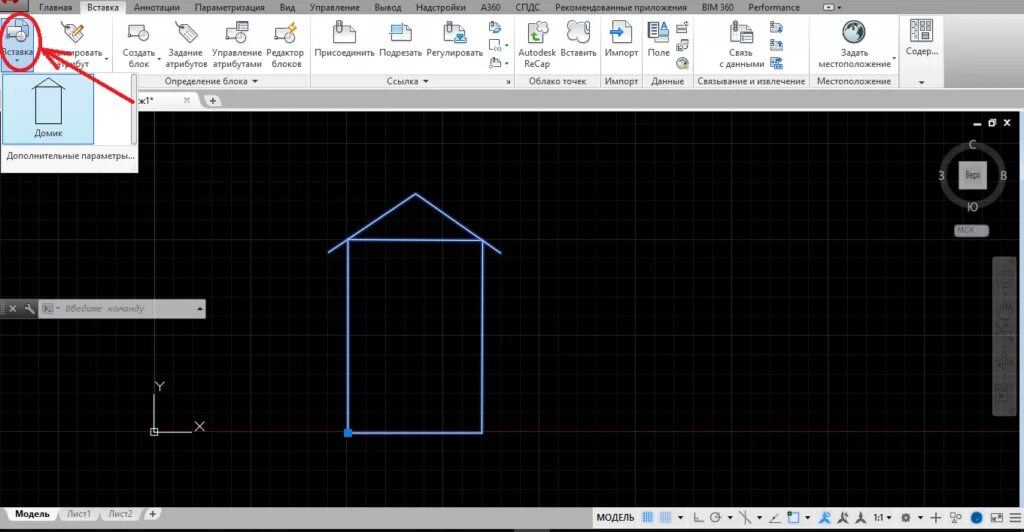Viewport: 1024px width, 532px height.
Task: Toggle polar tracking in status bar
Action: click(x=716, y=518)
